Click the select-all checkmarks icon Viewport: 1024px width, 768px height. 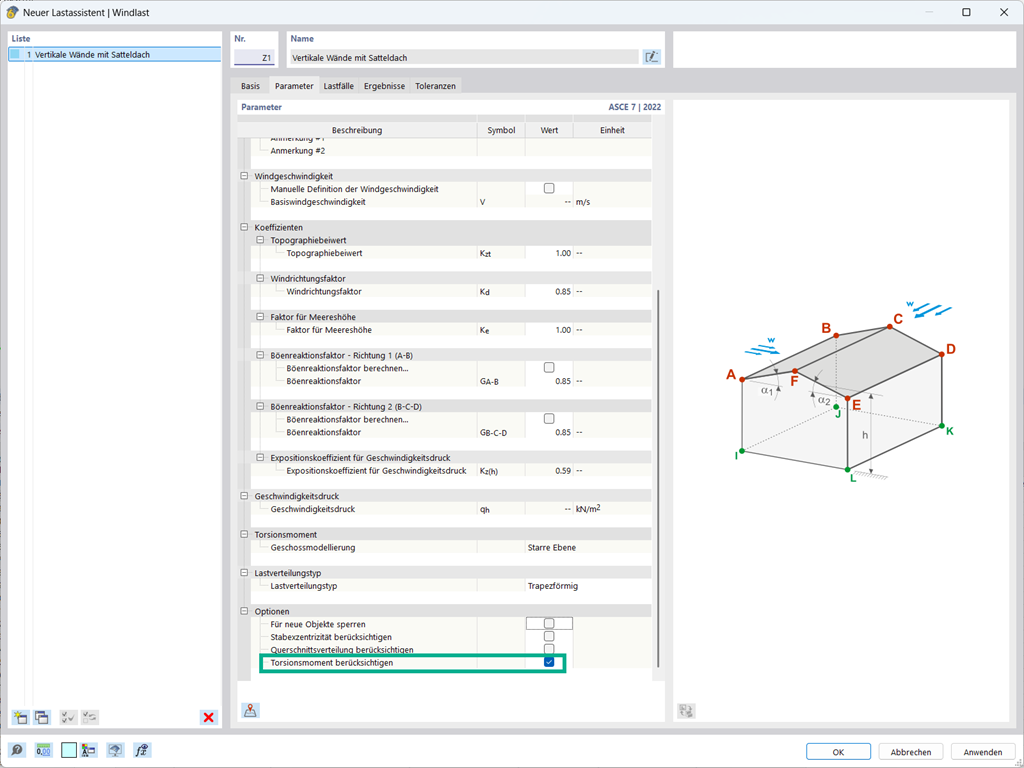pos(68,717)
